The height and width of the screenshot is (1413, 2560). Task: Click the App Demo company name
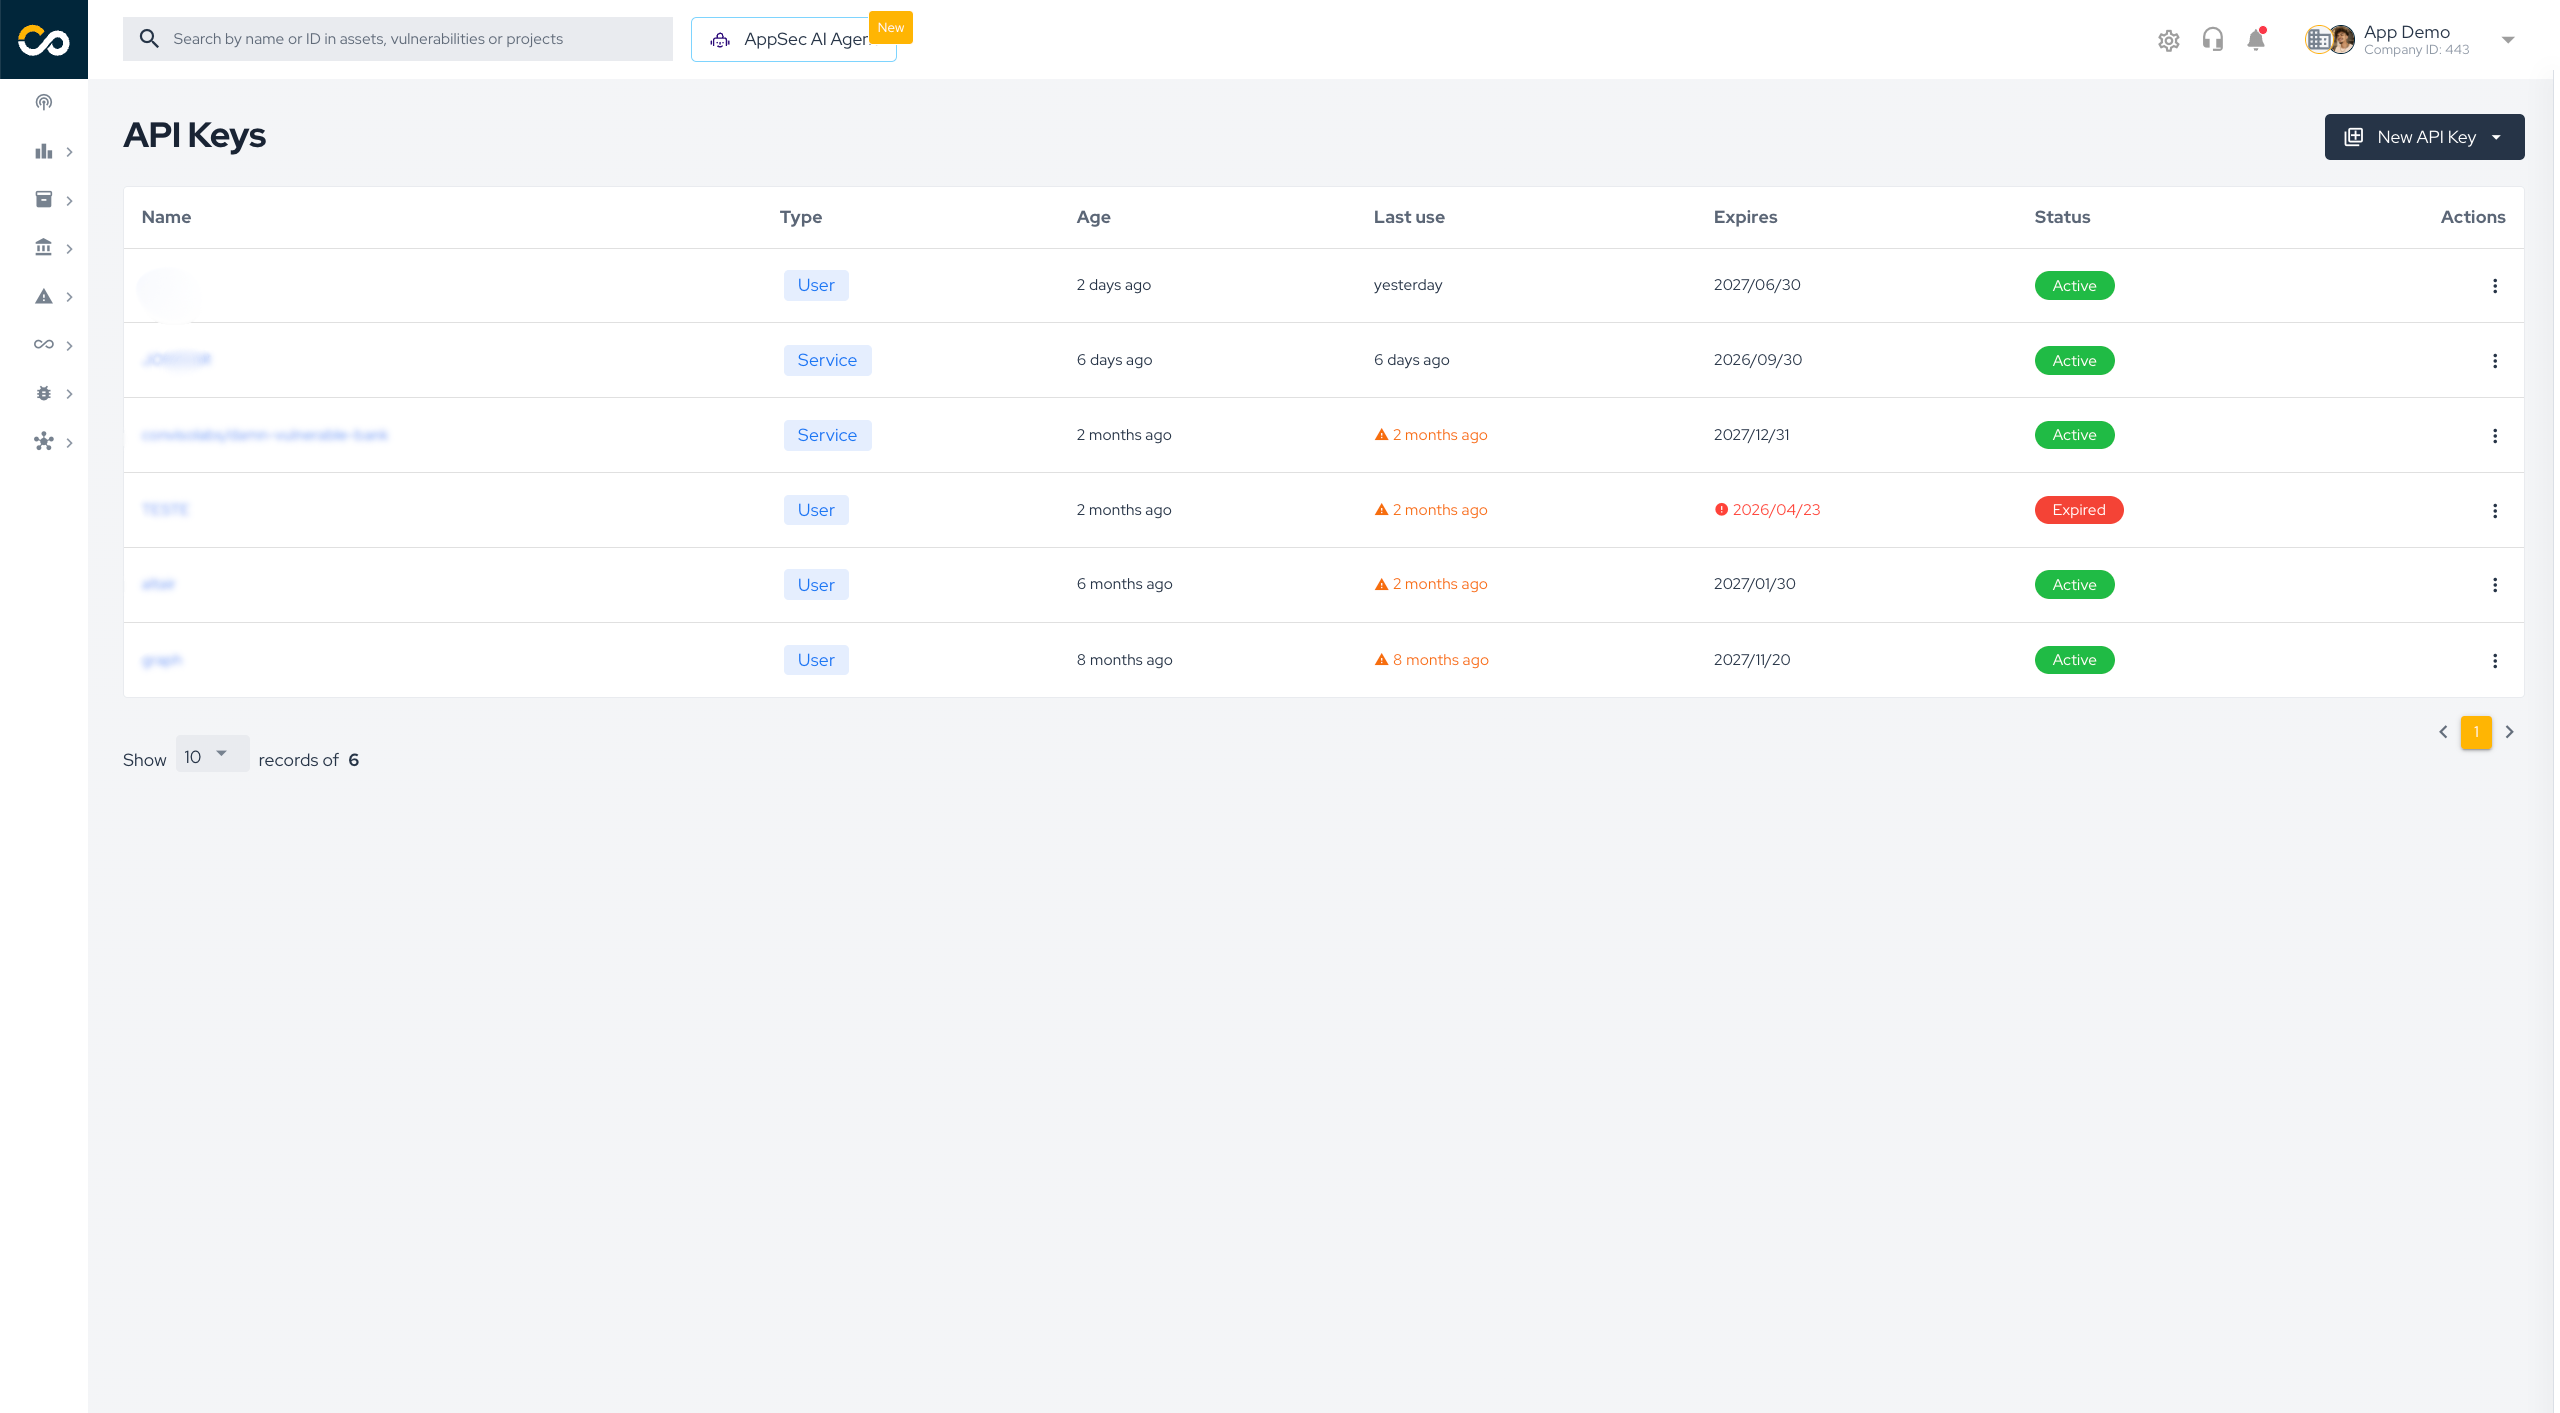click(x=2406, y=32)
